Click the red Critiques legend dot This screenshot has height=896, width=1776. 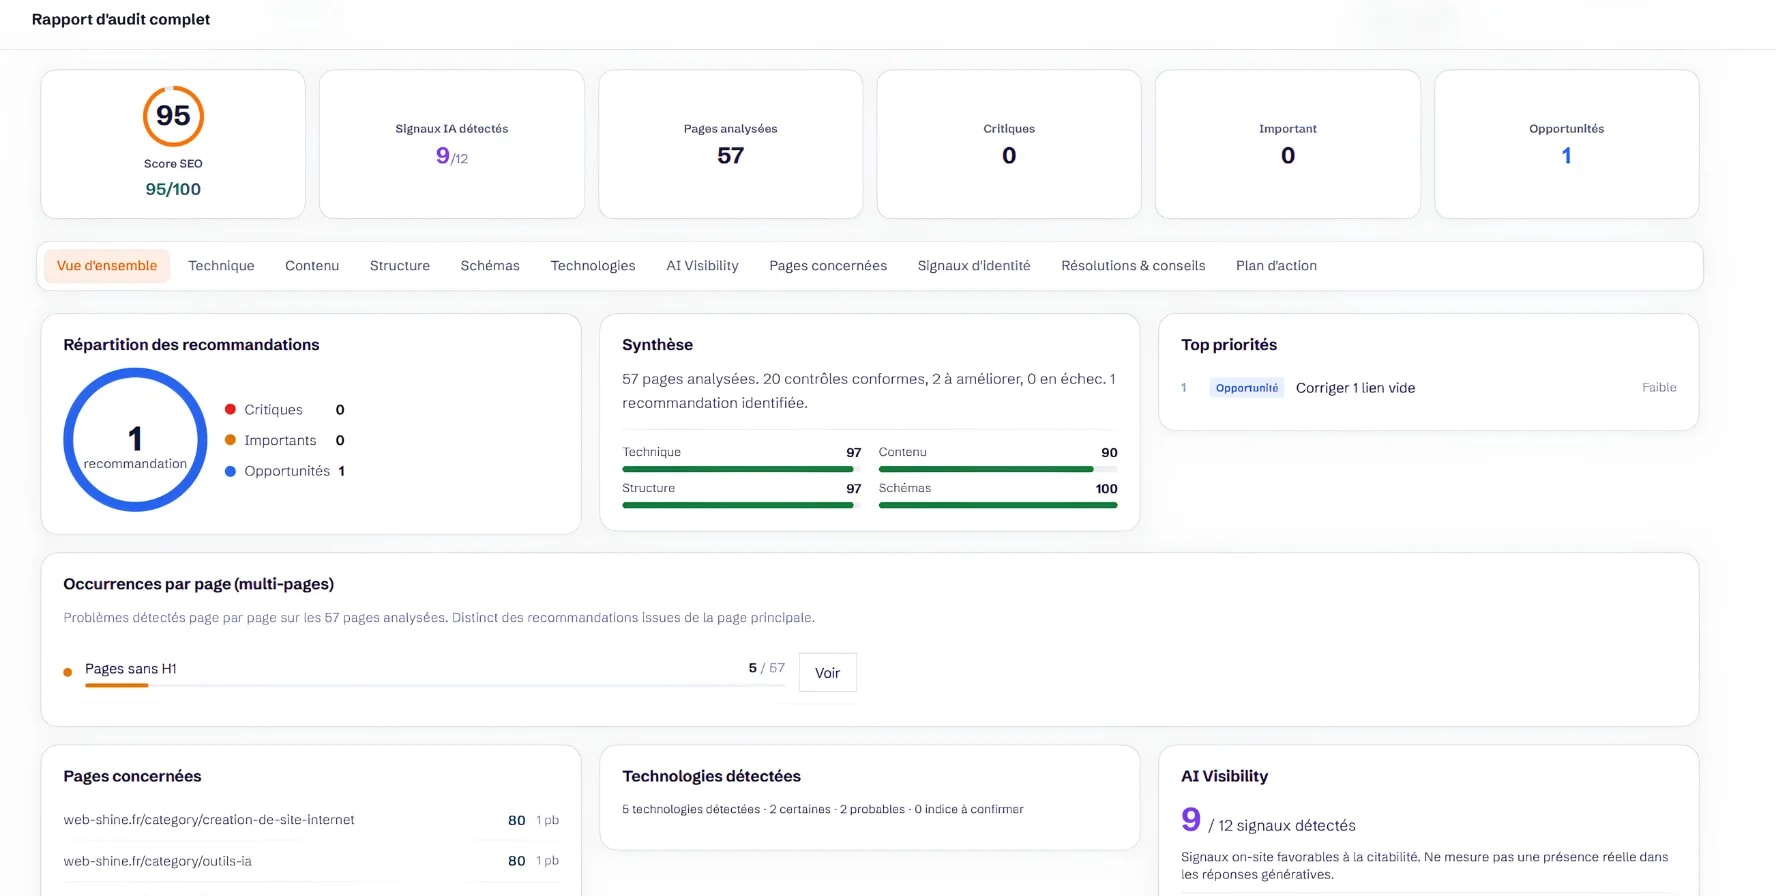click(x=230, y=410)
